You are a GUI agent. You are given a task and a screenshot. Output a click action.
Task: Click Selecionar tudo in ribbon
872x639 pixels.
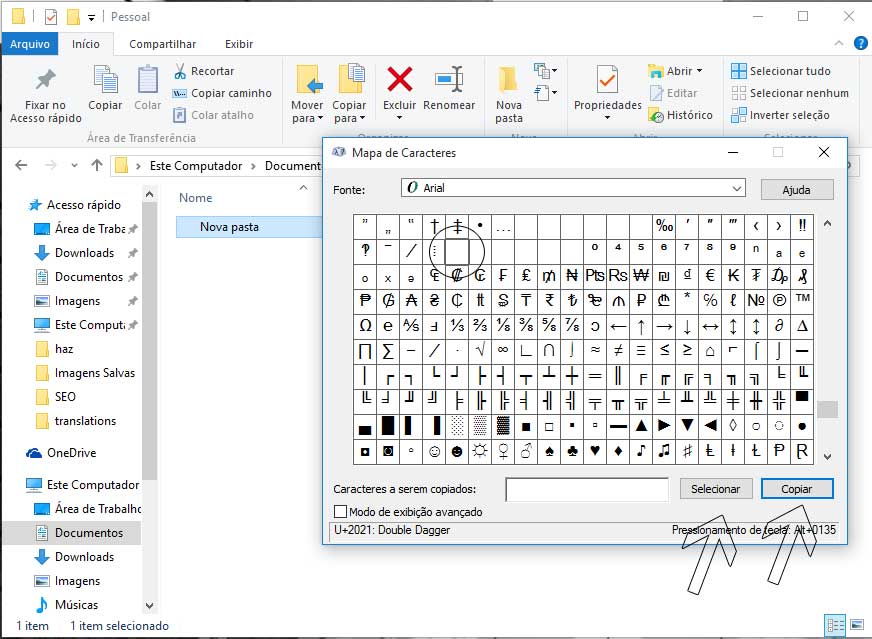click(781, 71)
